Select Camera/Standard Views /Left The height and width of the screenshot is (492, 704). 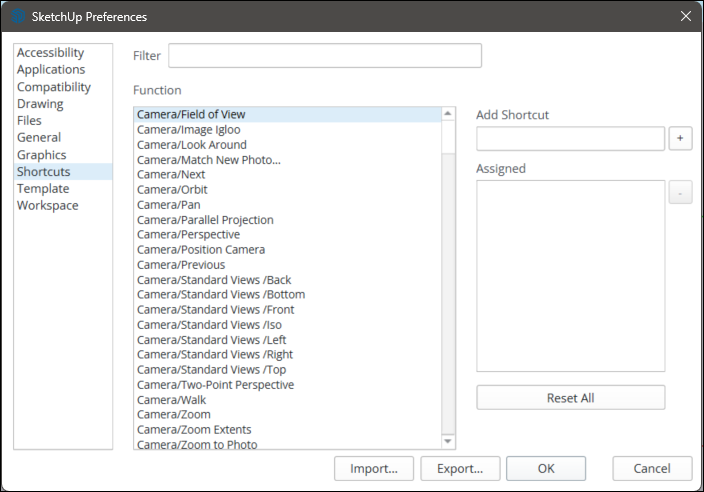(288, 340)
